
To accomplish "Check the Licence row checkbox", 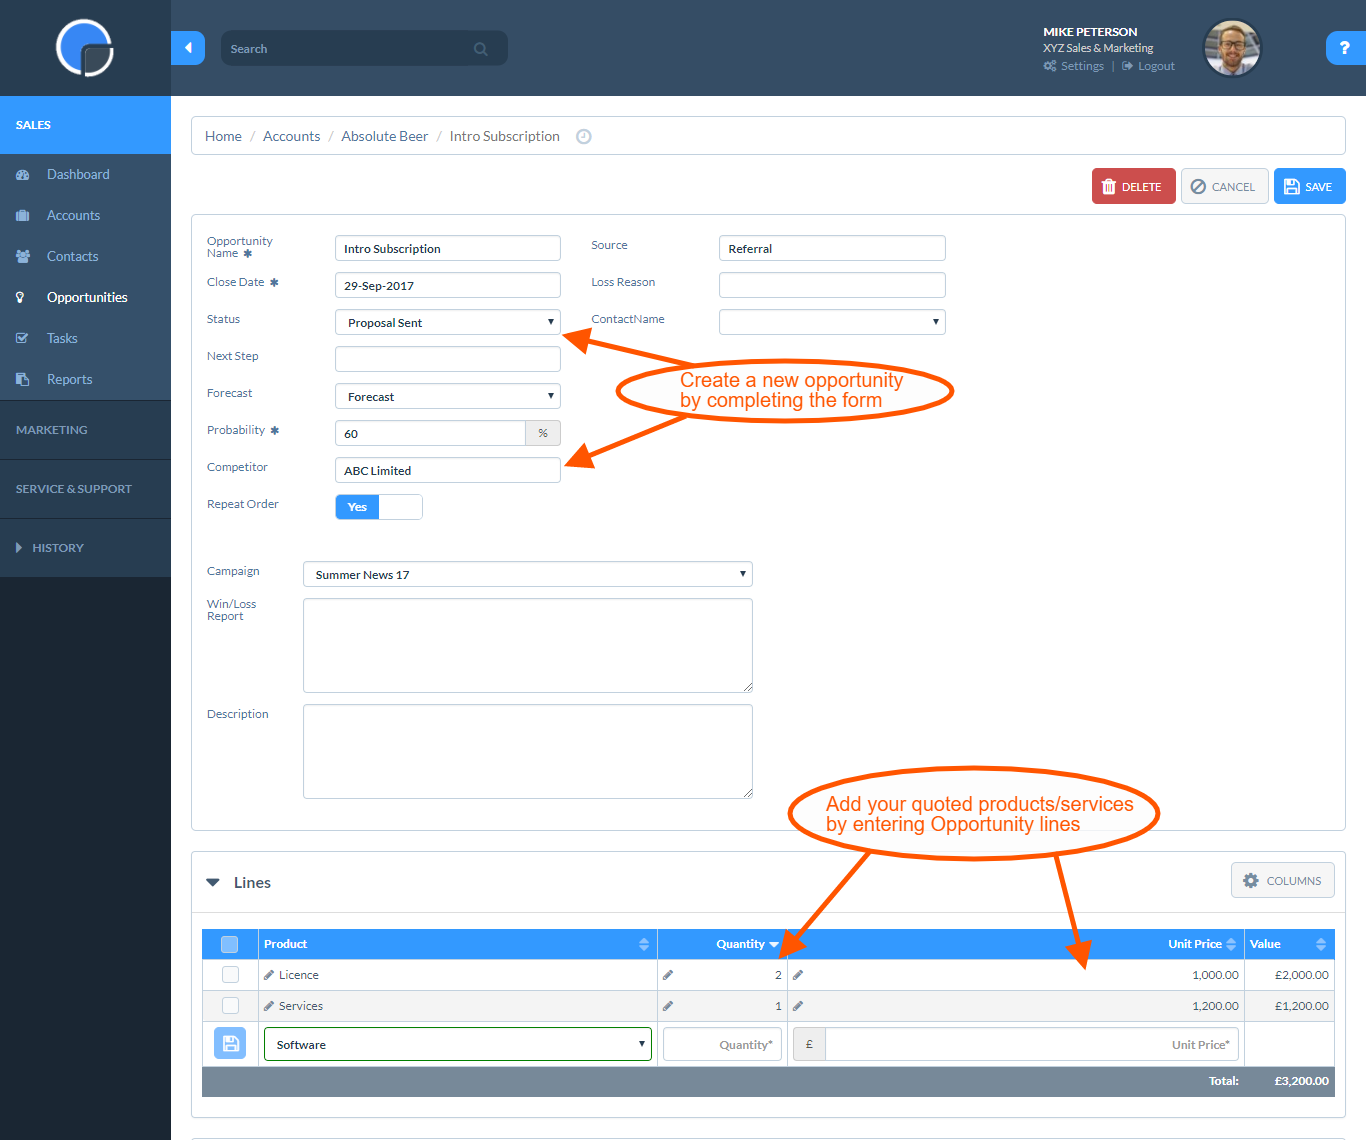I will (x=230, y=975).
